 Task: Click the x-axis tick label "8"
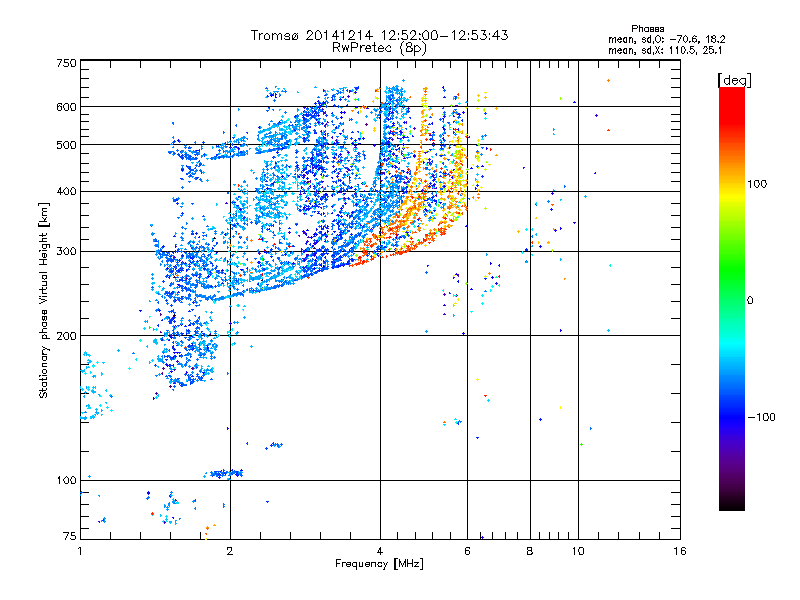click(x=530, y=551)
